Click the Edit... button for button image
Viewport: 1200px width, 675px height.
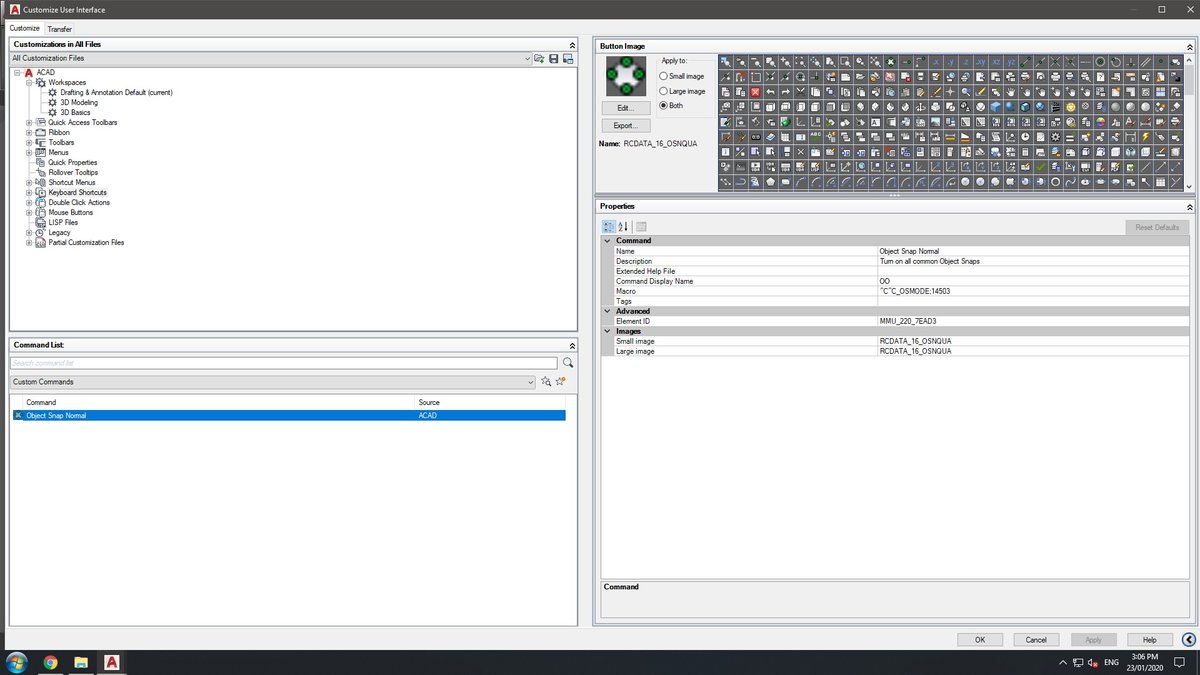click(x=626, y=107)
